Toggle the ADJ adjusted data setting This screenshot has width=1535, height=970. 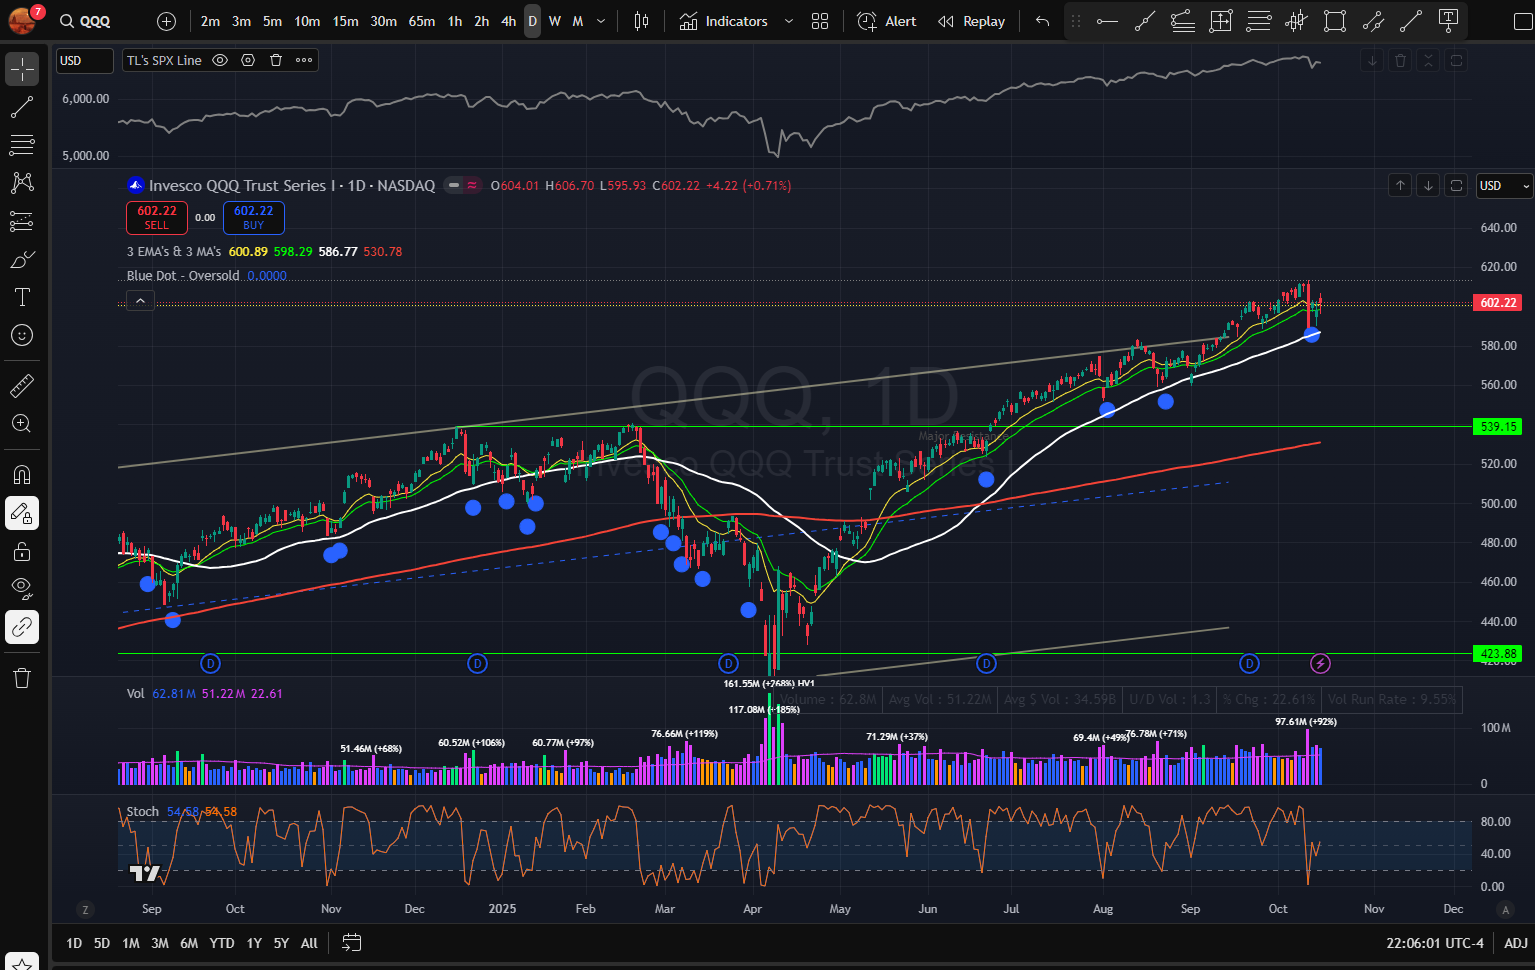pos(1516,943)
